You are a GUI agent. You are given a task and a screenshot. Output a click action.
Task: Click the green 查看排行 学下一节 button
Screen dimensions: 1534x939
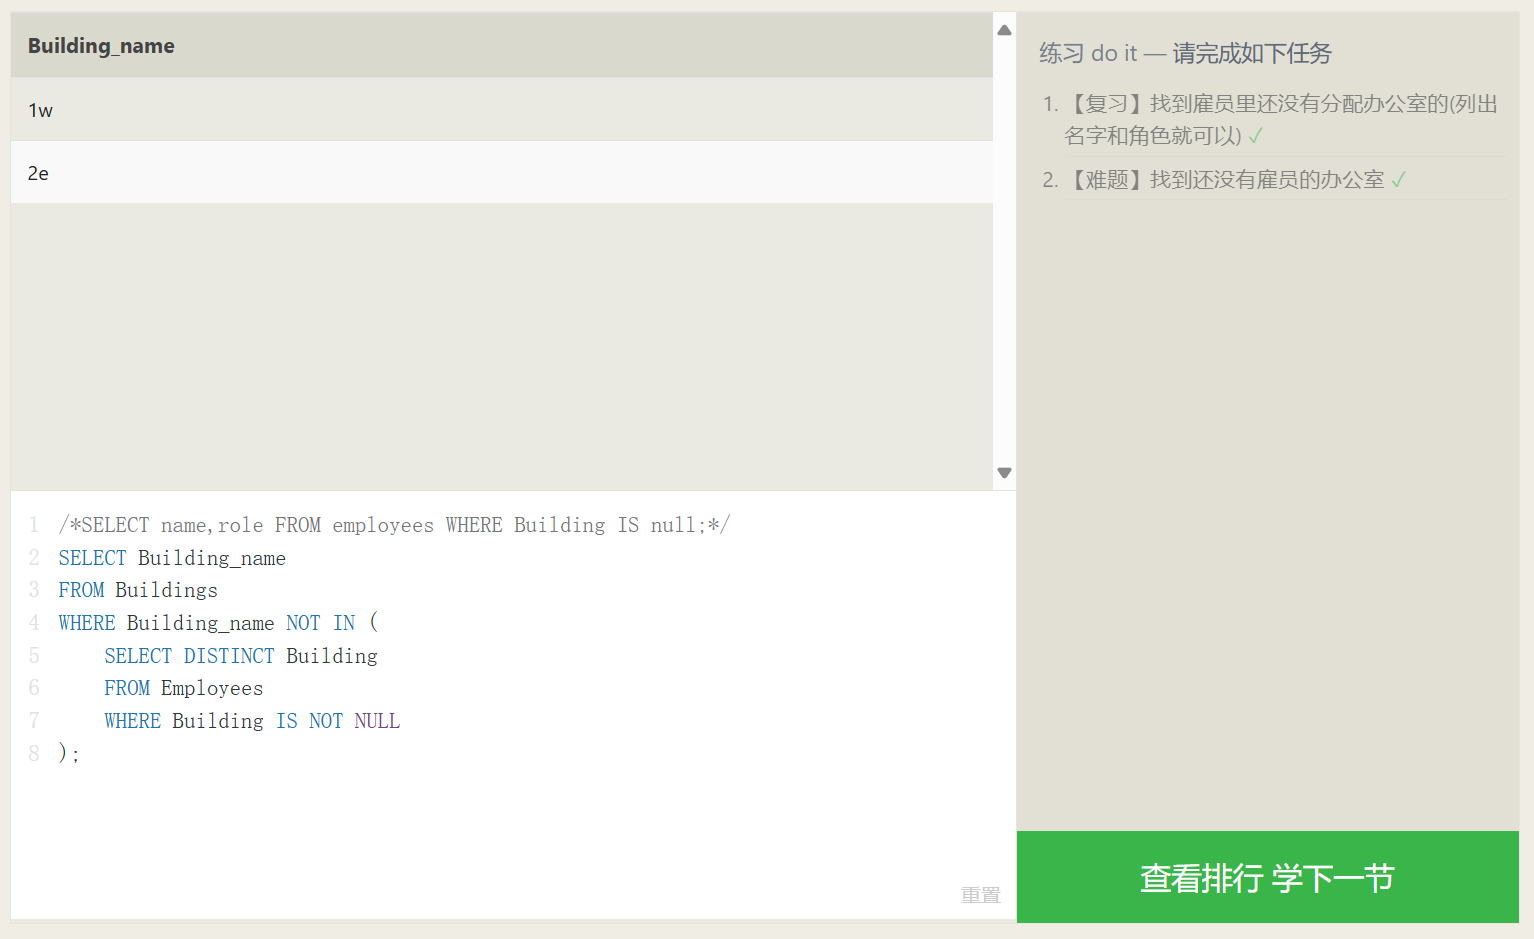tap(1267, 877)
